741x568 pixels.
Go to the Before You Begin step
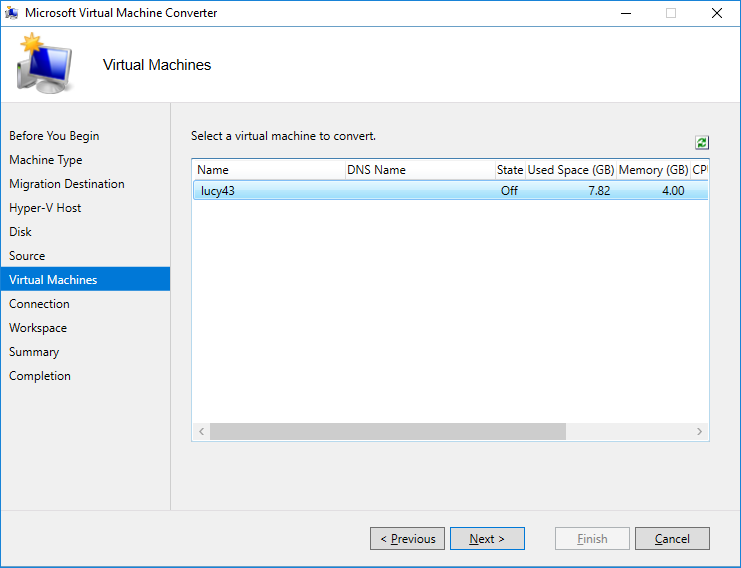(x=54, y=136)
